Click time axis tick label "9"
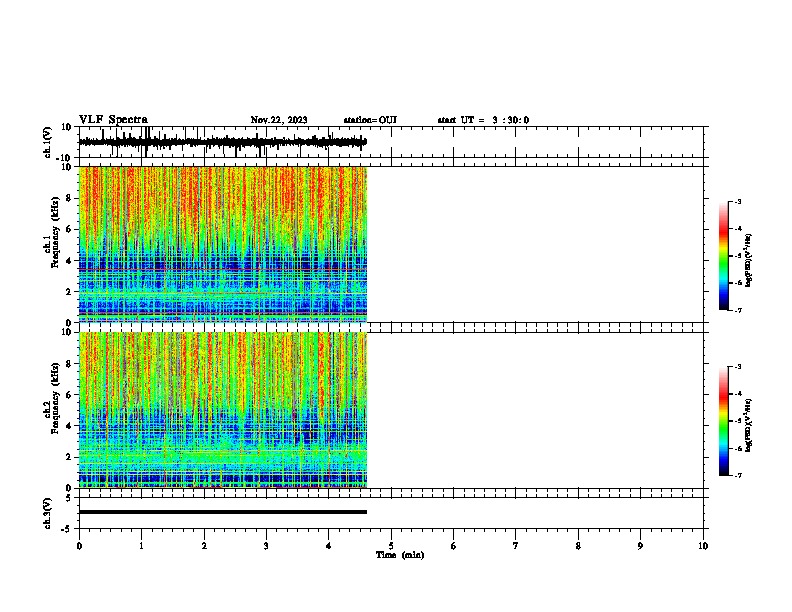792x612 pixels. (640, 546)
